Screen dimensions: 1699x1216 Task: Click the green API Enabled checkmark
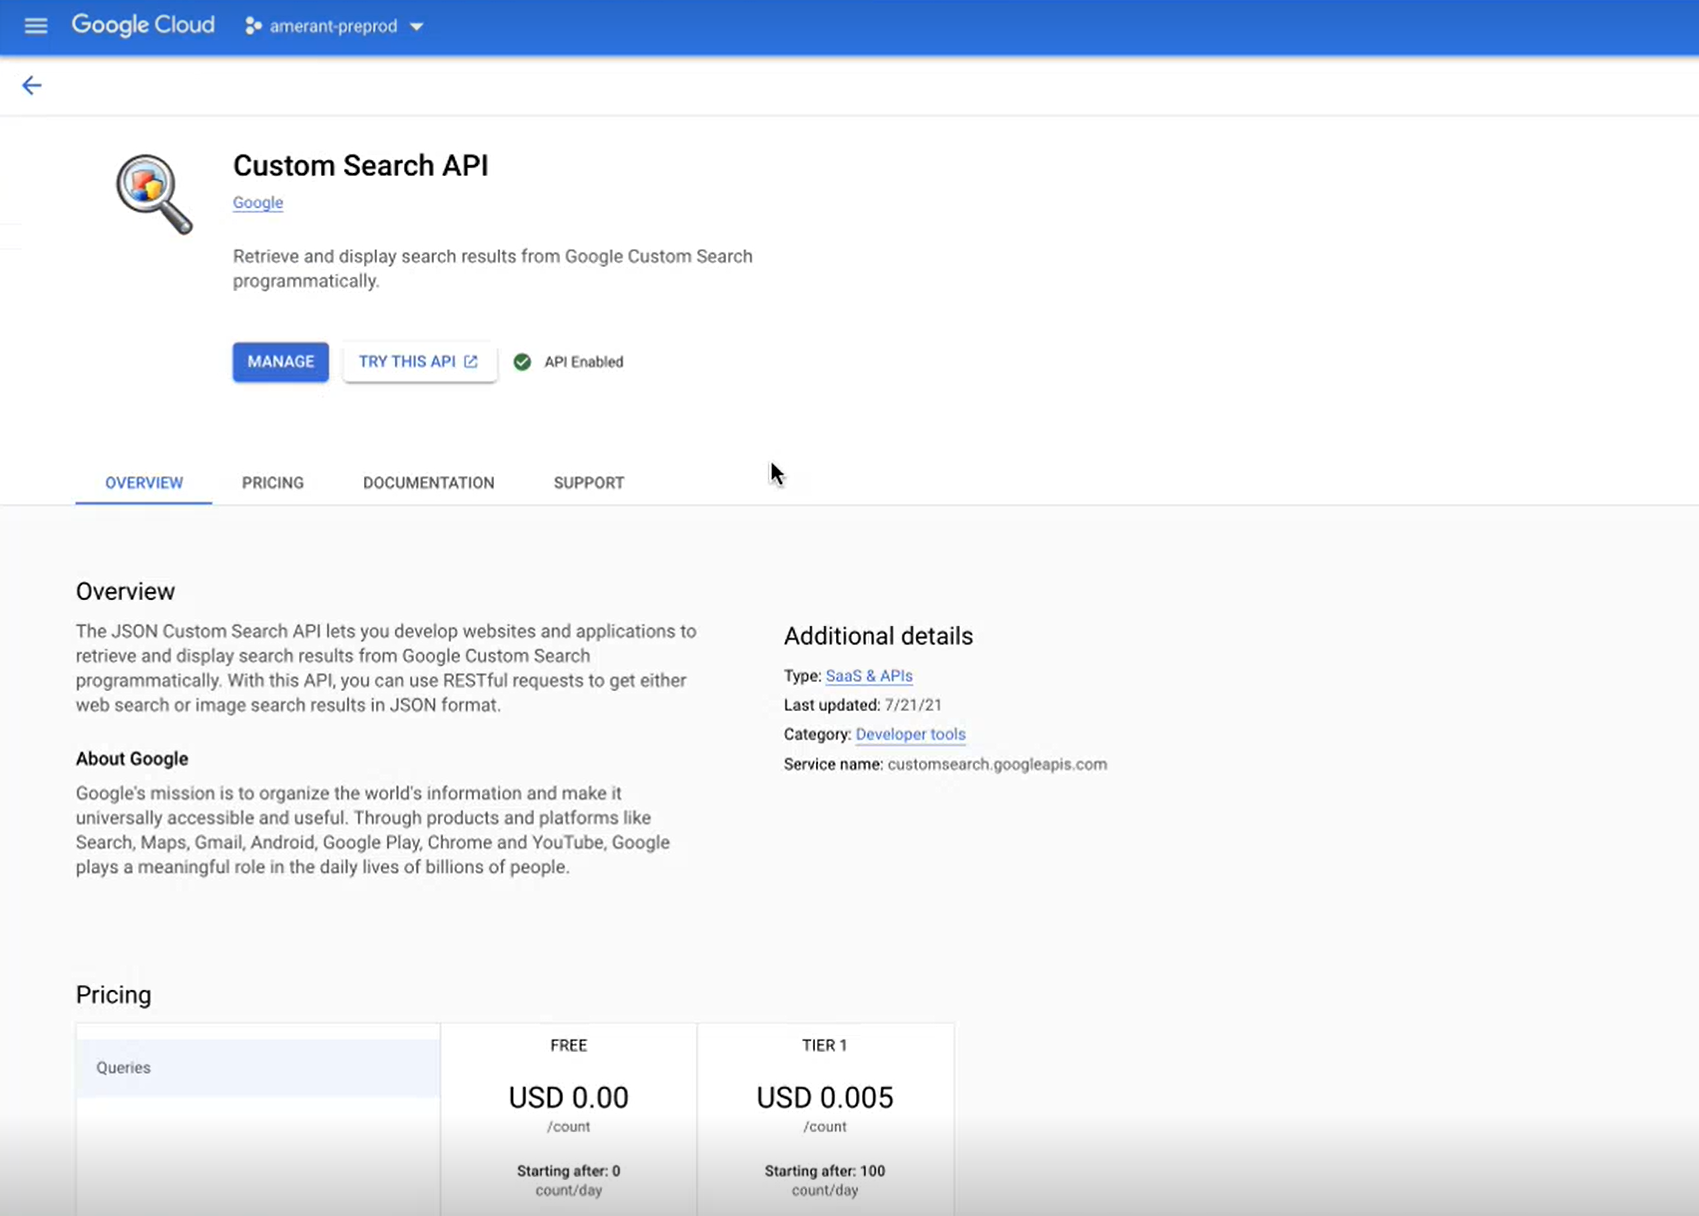pyautogui.click(x=522, y=362)
